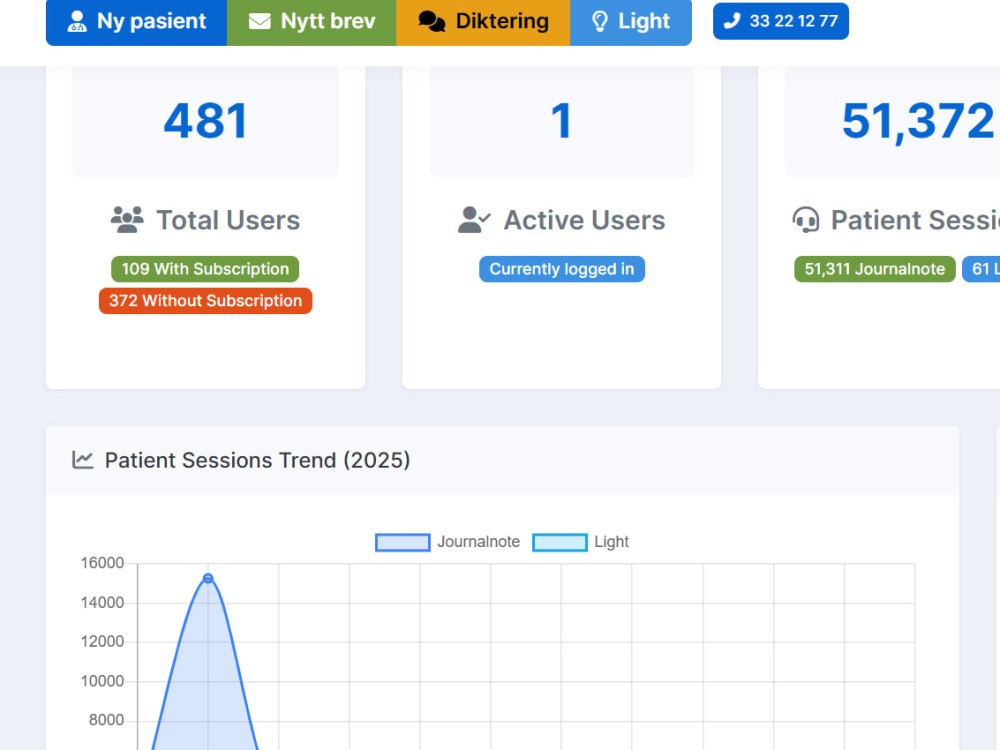Click the Total Users heading
This screenshot has width=1000, height=750.
click(x=228, y=220)
